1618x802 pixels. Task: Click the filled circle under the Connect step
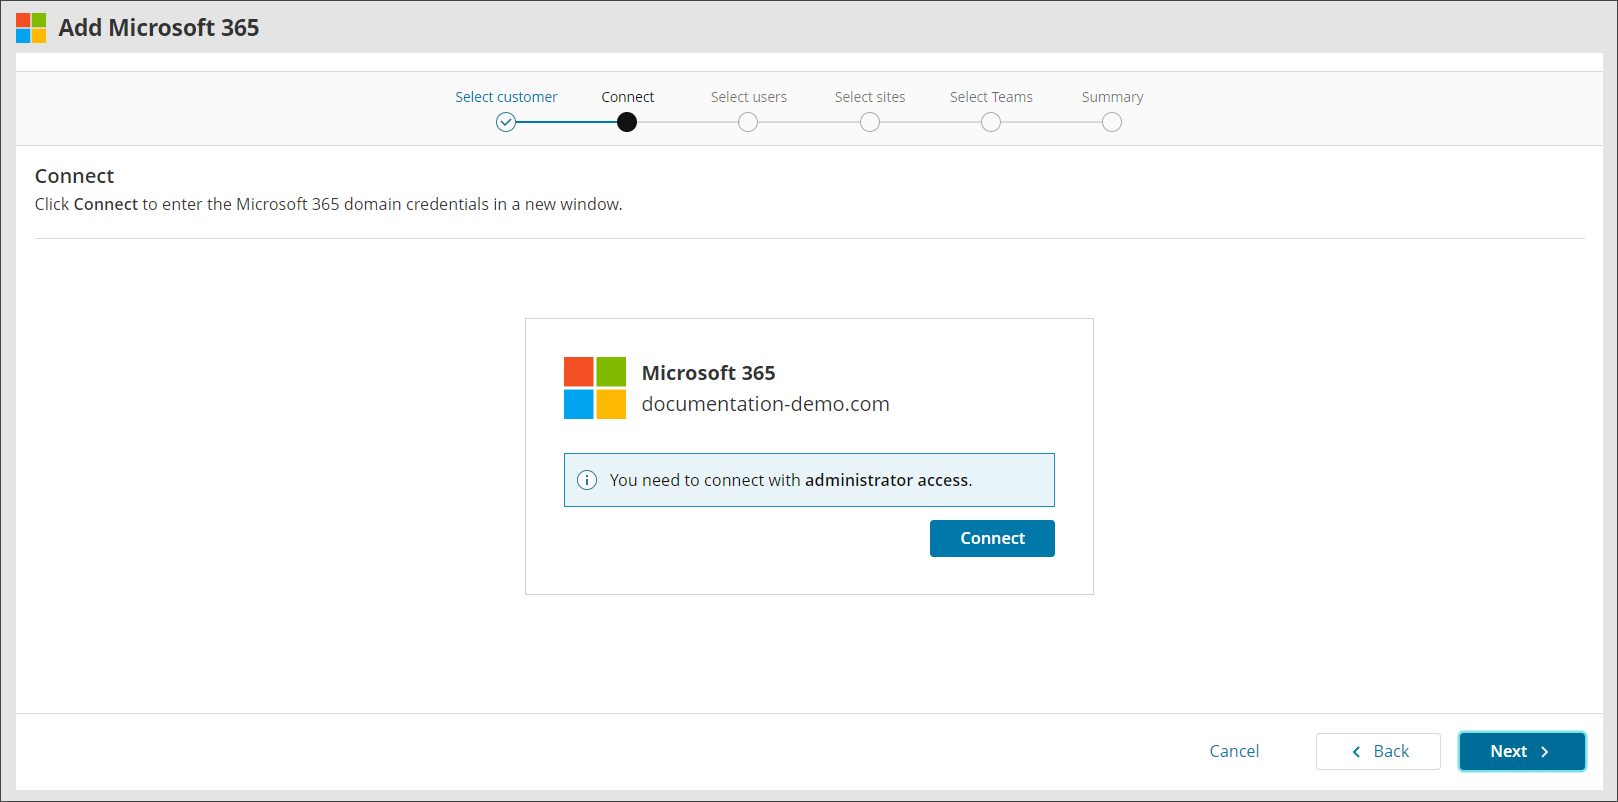[x=627, y=122]
